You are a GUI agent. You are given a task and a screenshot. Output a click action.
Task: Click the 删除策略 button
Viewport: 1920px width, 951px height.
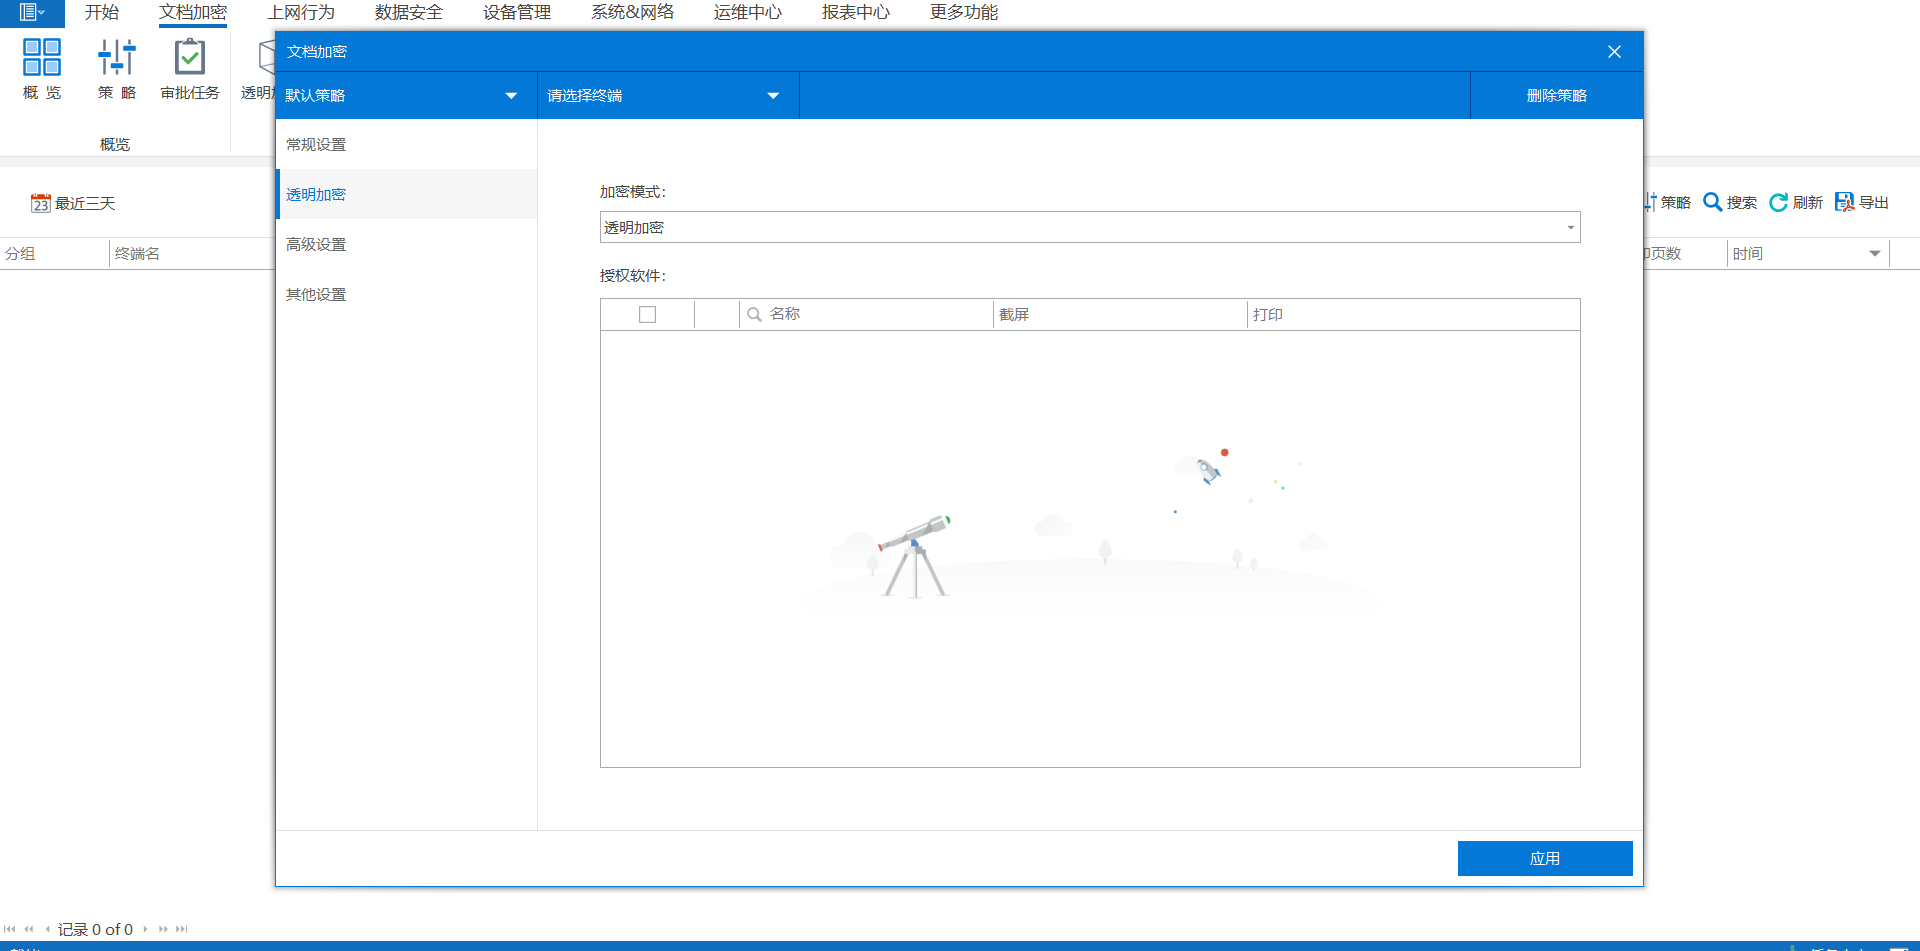coord(1556,96)
